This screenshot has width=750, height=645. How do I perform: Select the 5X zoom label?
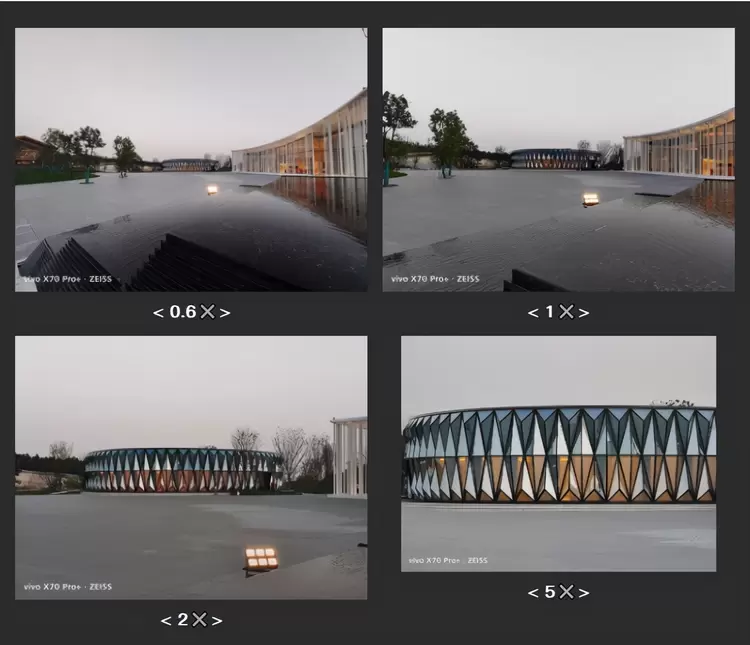coord(558,593)
